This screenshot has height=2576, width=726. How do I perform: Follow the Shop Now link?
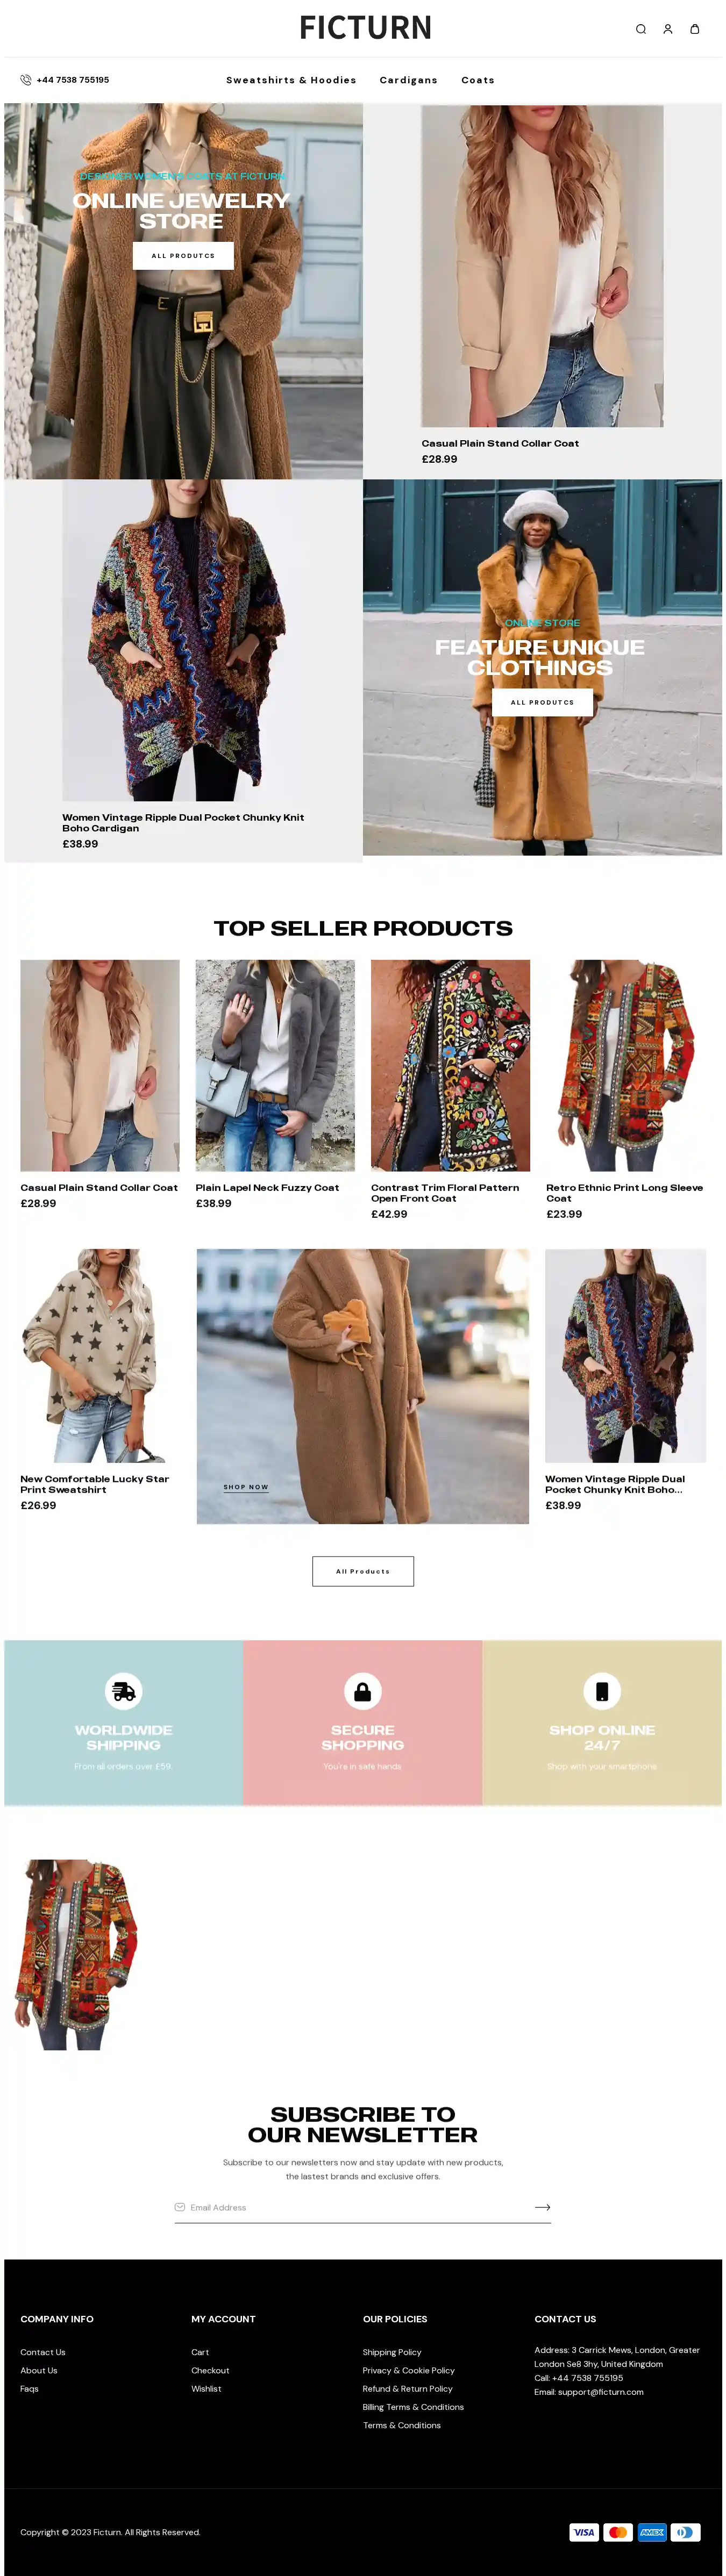246,1487
